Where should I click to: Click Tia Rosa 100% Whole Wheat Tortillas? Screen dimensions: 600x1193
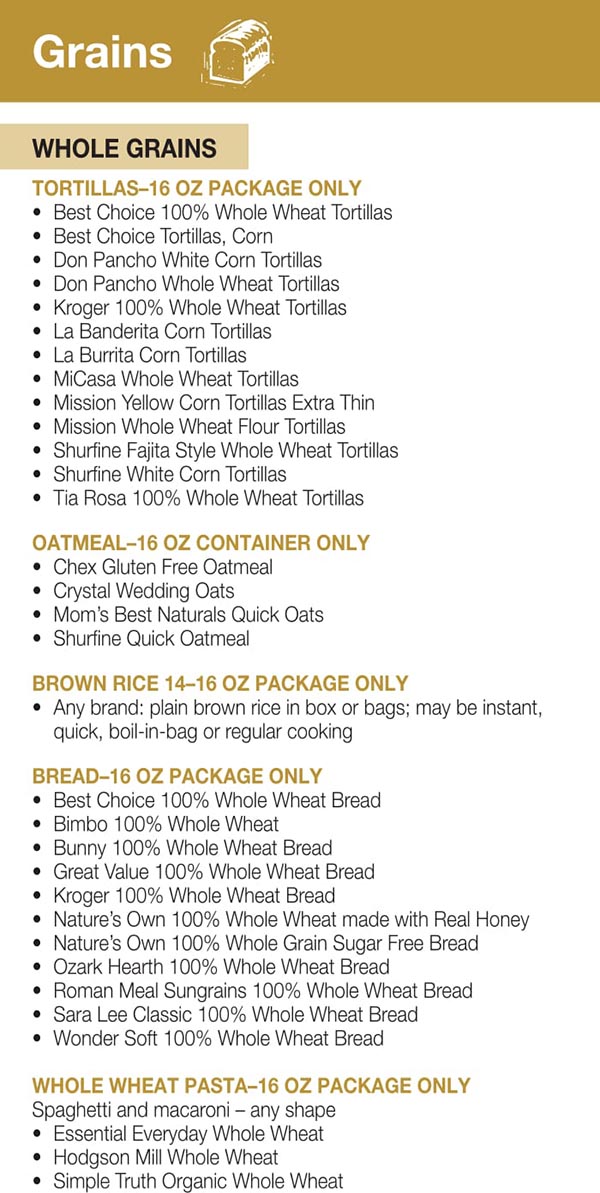[208, 498]
